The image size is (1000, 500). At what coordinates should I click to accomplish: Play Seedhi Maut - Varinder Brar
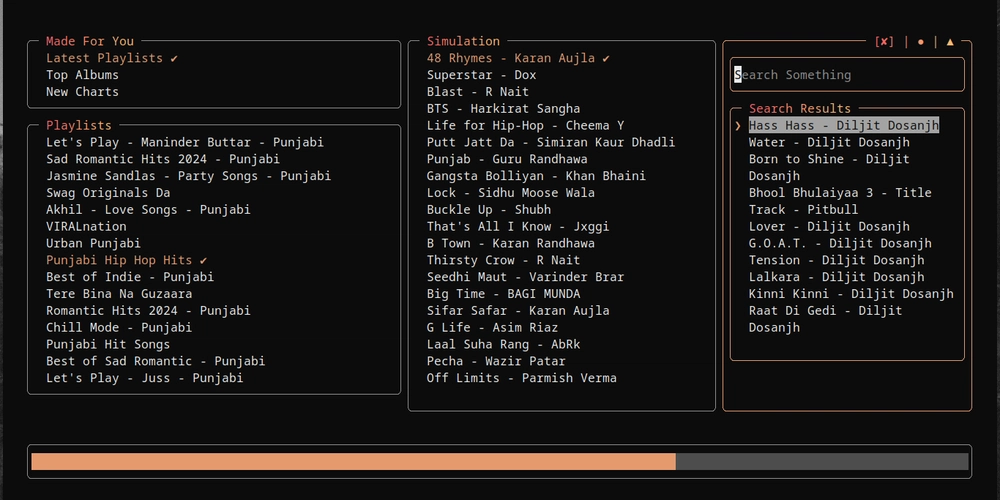526,277
